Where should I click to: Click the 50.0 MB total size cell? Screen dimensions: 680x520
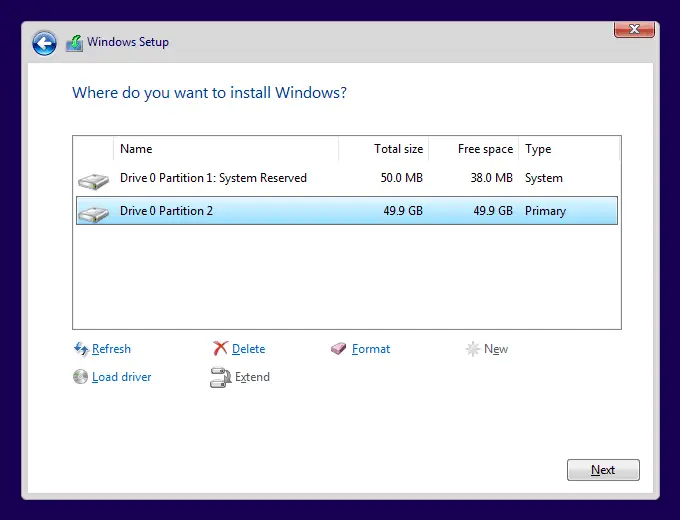402,178
